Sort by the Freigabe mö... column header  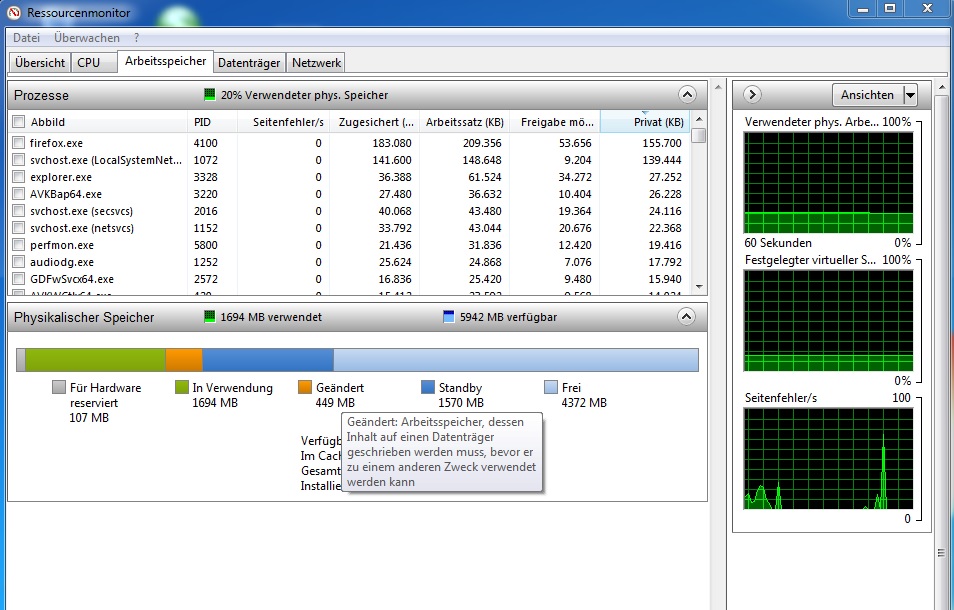(x=555, y=122)
